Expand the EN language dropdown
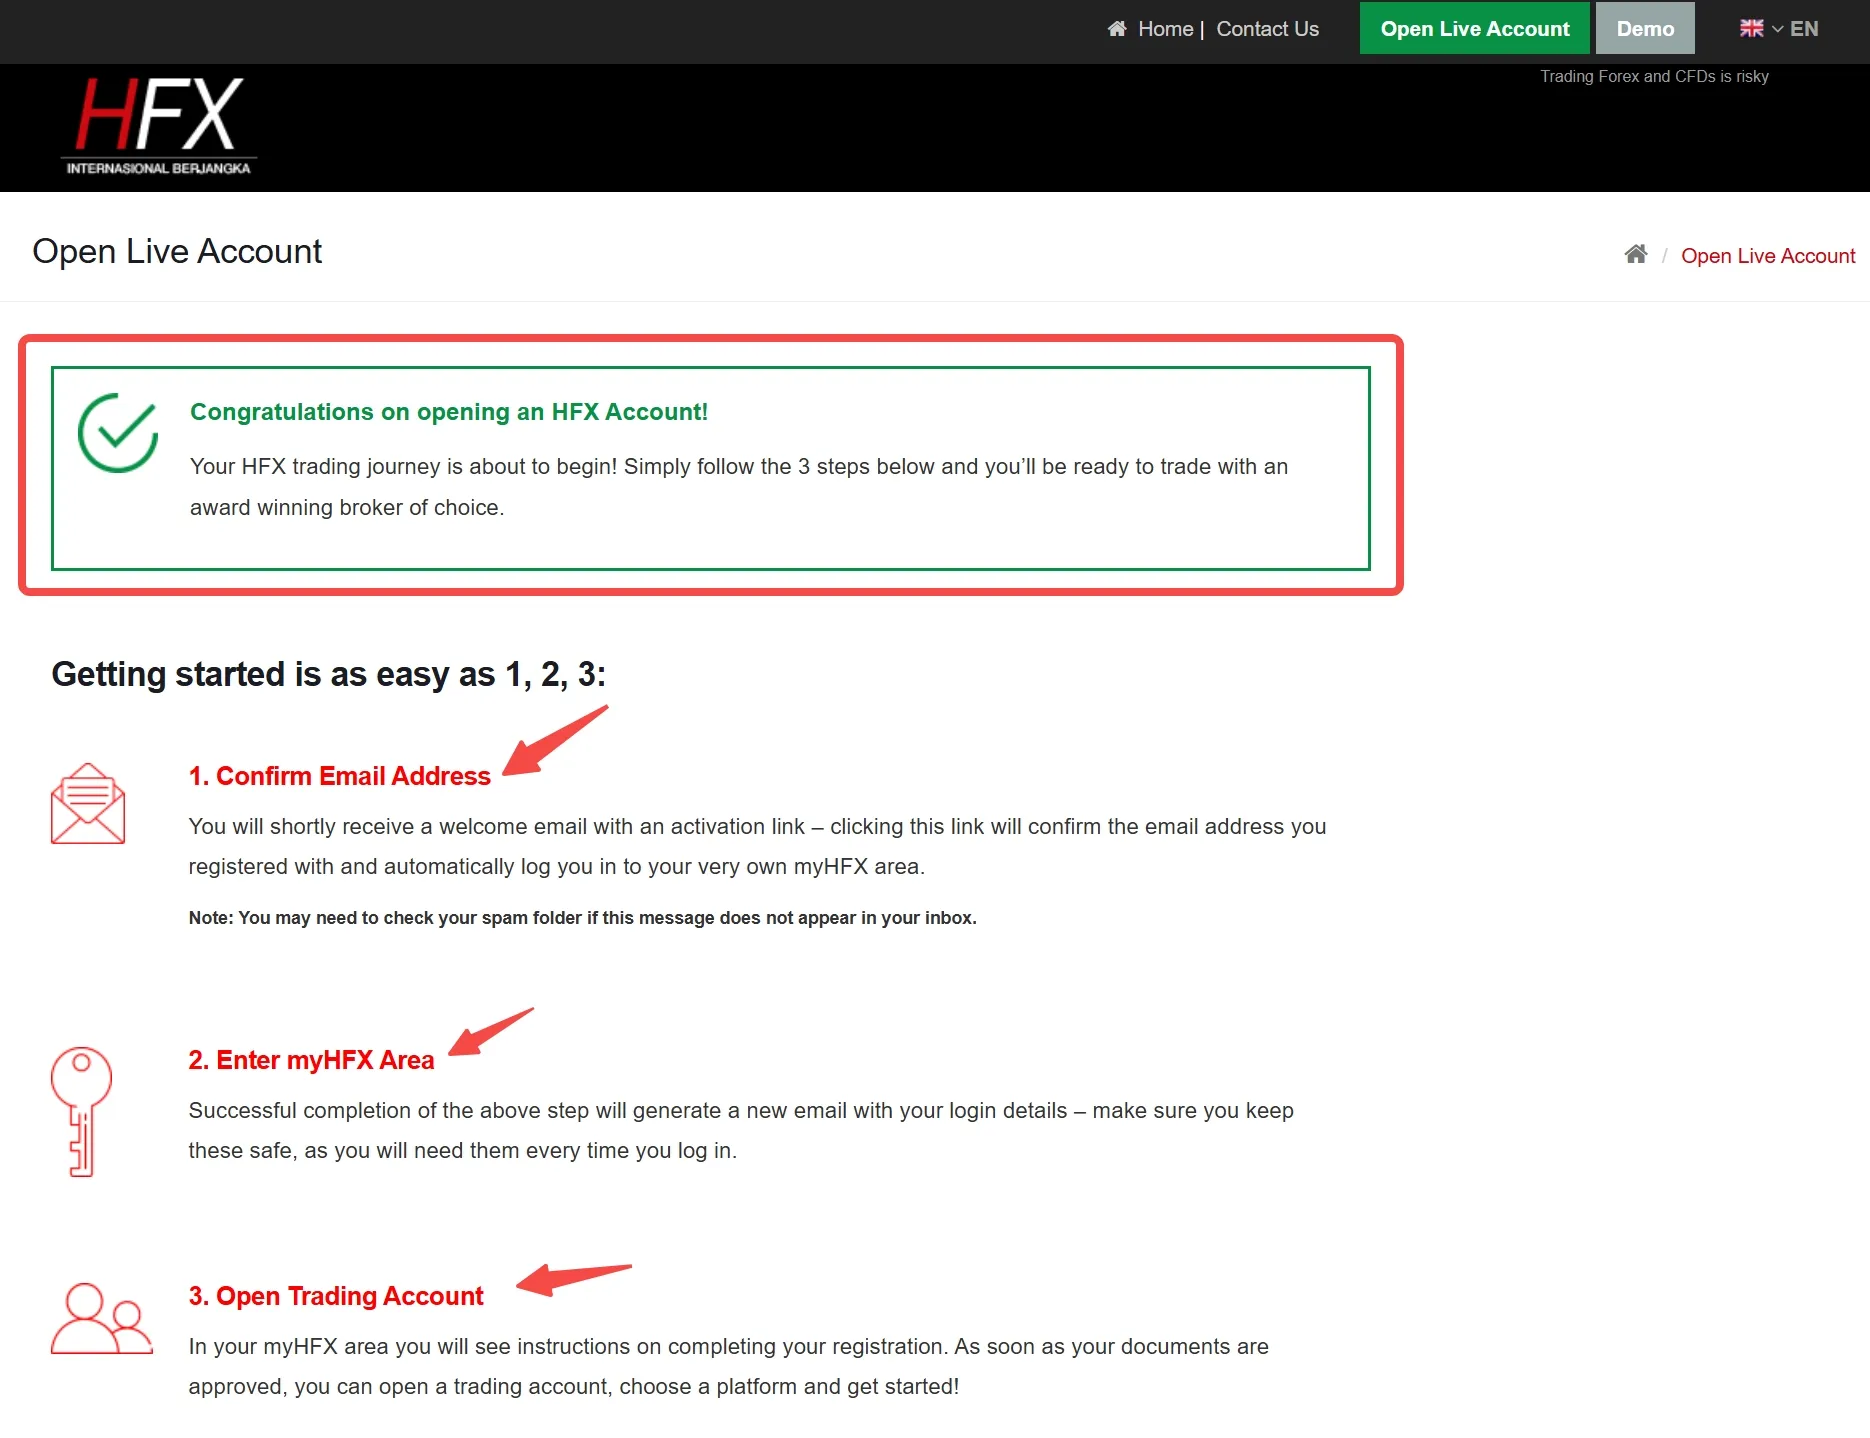This screenshot has height=1438, width=1870. pos(1796,29)
